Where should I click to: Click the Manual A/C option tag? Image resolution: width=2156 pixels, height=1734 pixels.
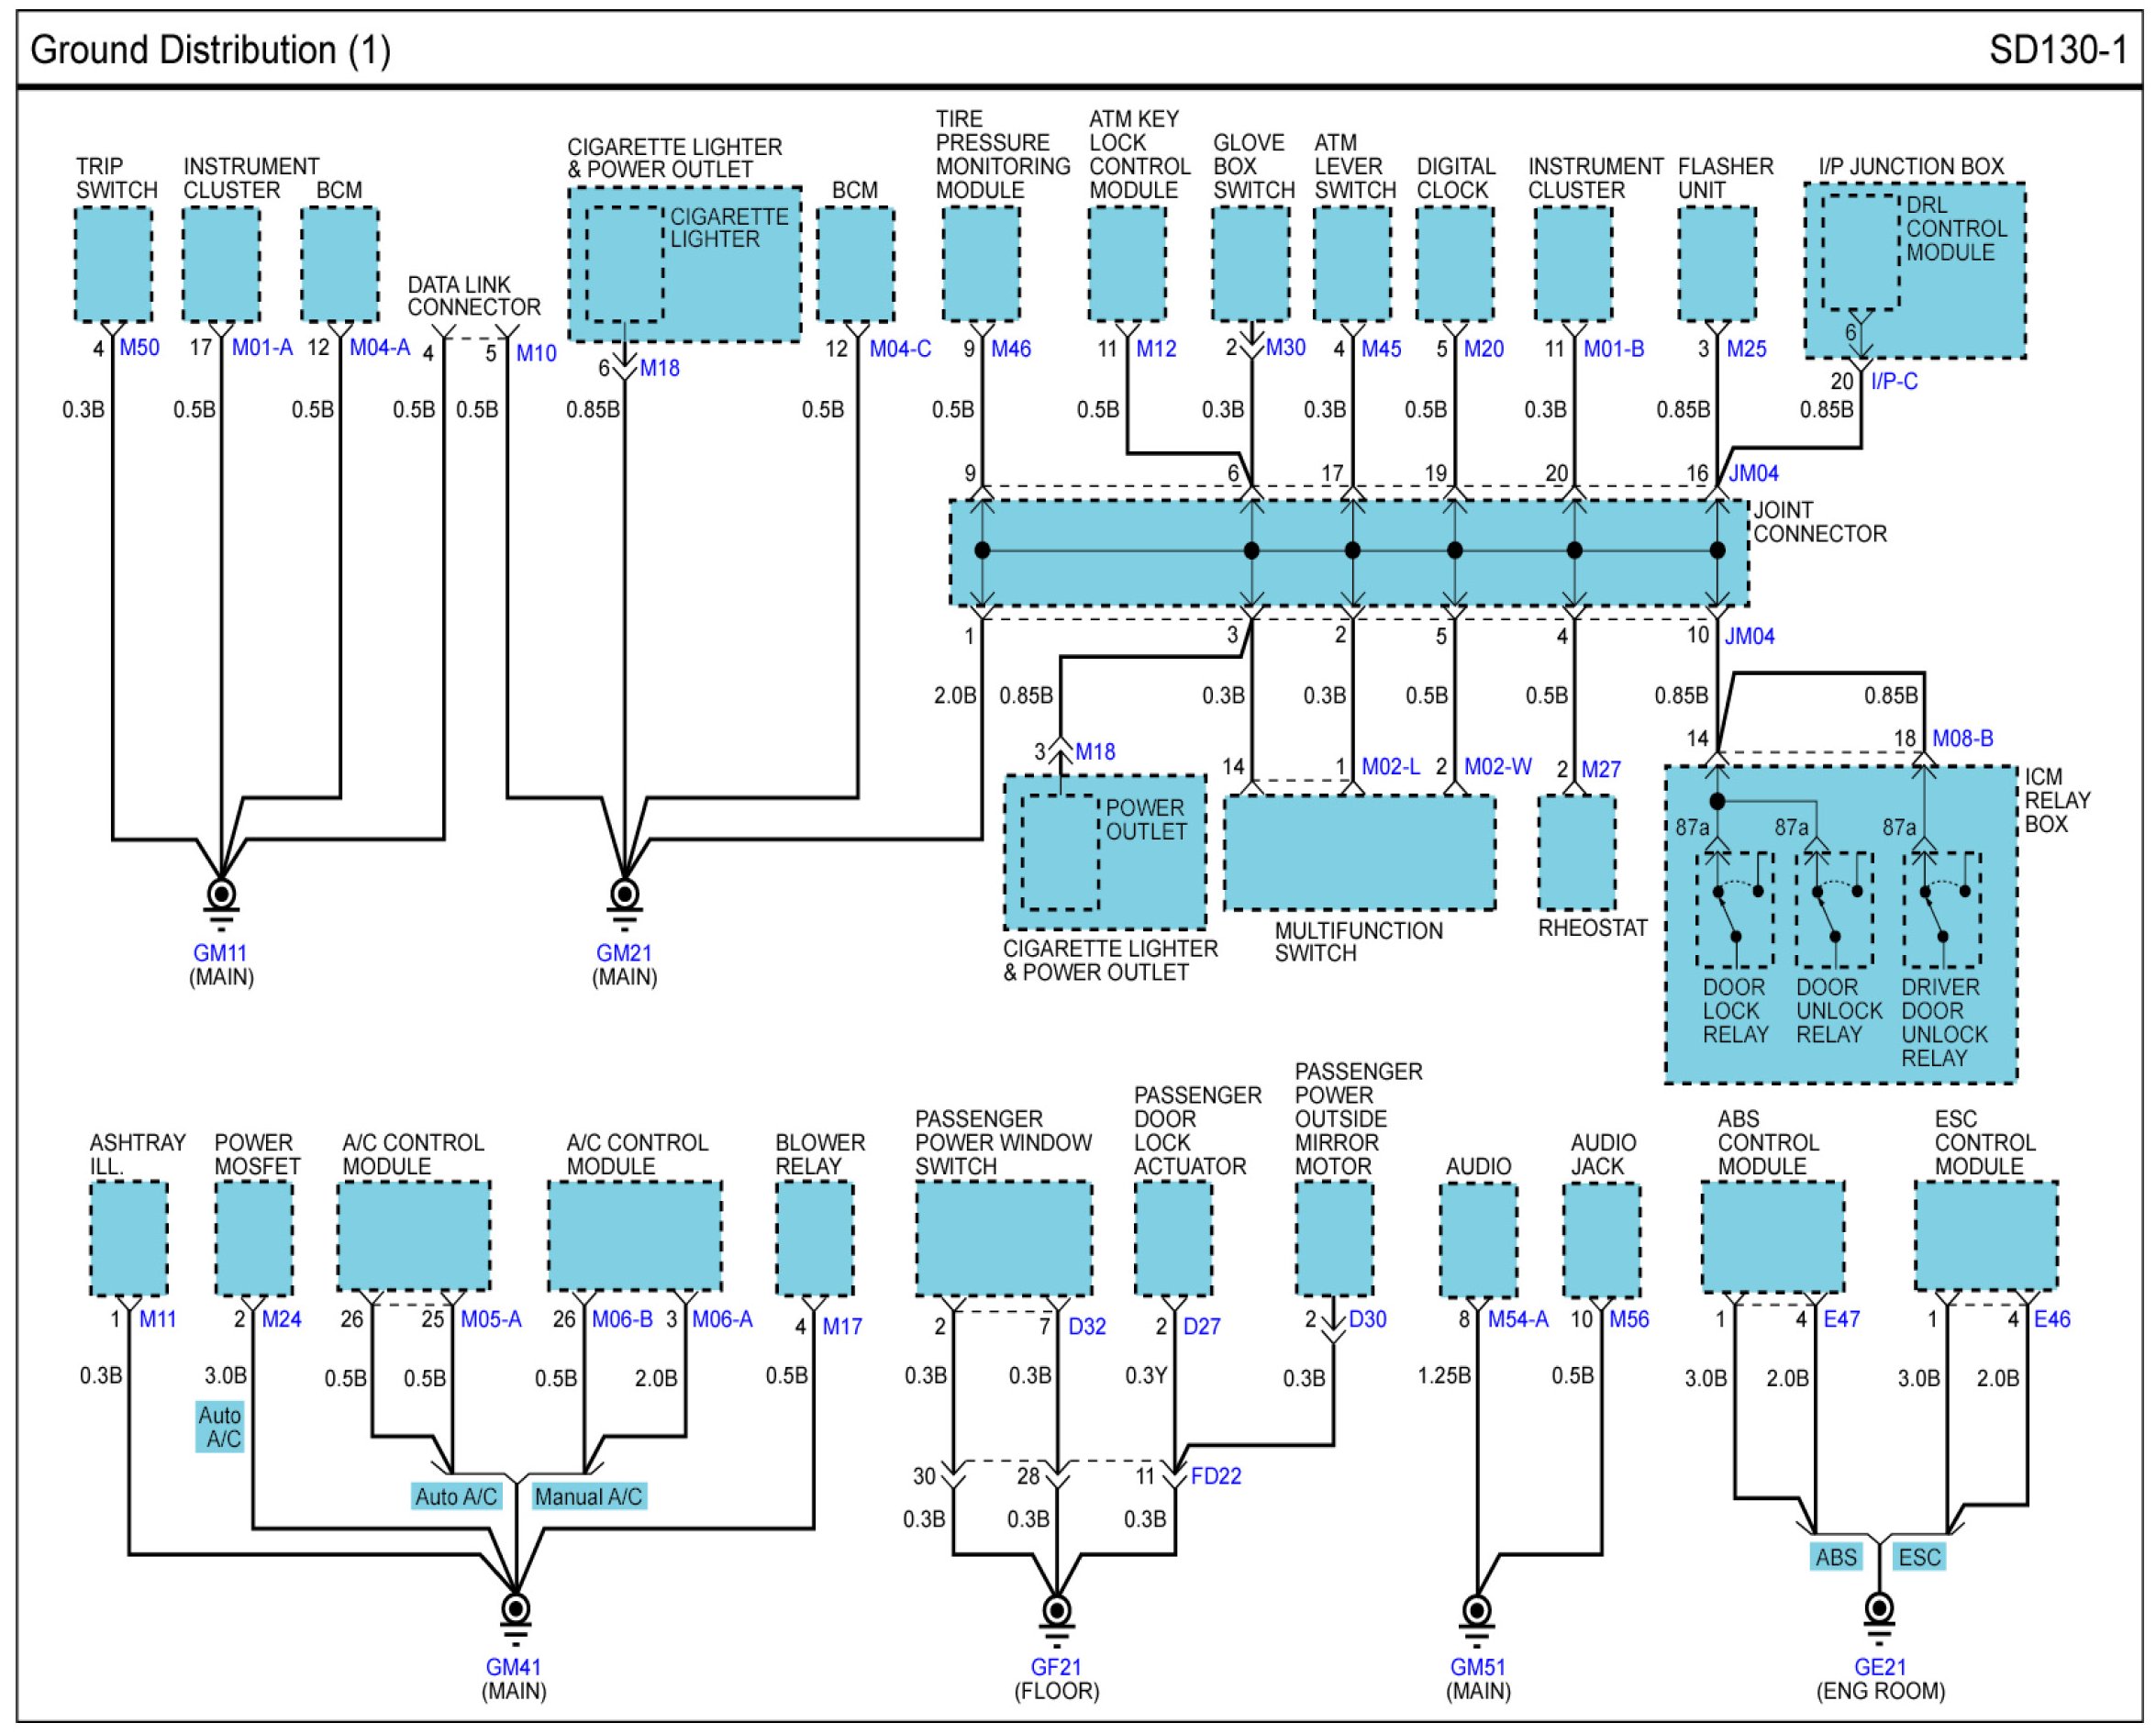[588, 1496]
